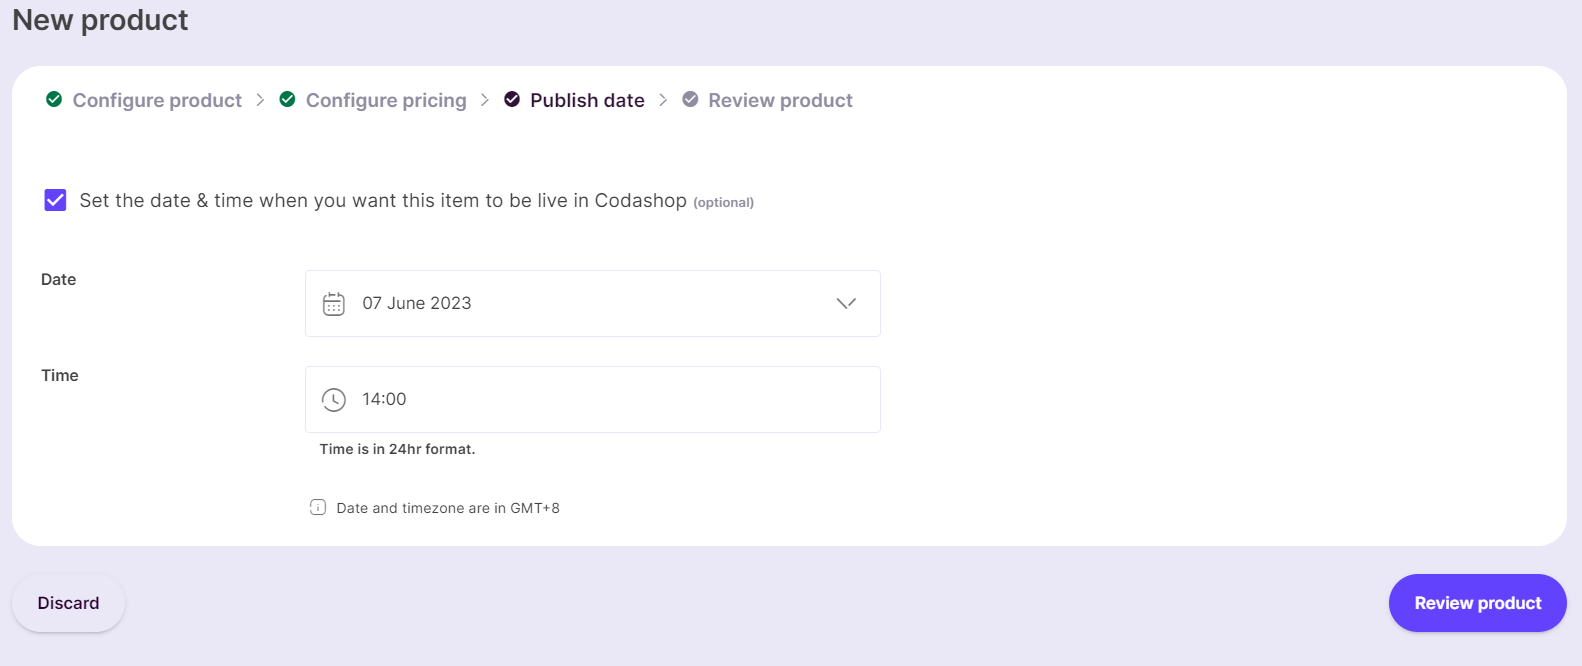
Task: Select the Publish date step
Action: [587, 100]
